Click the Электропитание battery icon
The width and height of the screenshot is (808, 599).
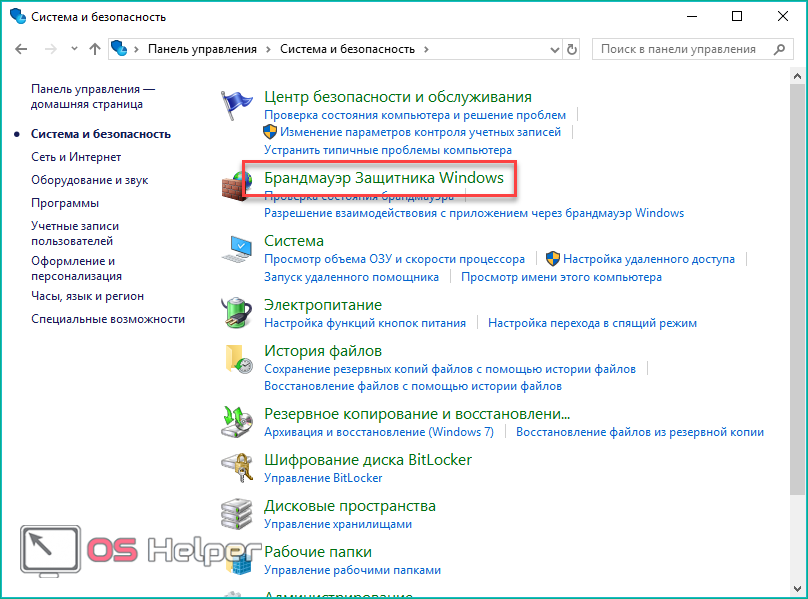[x=237, y=312]
